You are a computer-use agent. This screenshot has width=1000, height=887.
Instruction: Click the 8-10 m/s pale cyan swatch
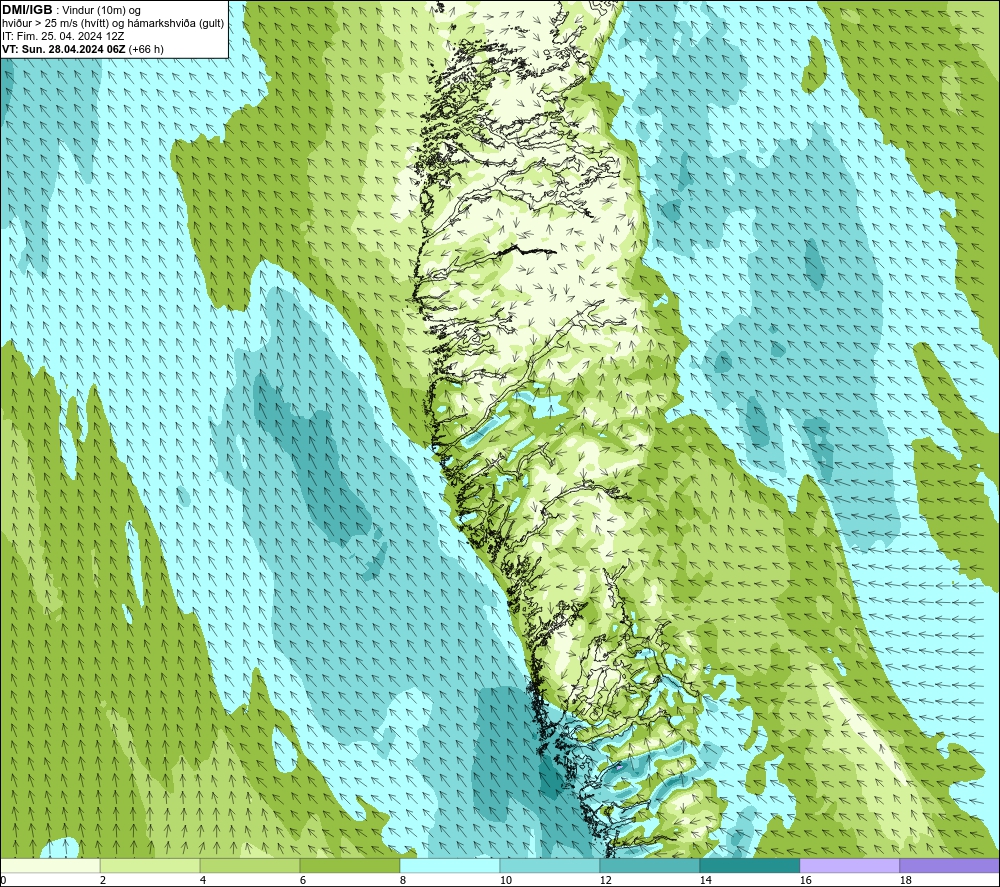pos(450,865)
